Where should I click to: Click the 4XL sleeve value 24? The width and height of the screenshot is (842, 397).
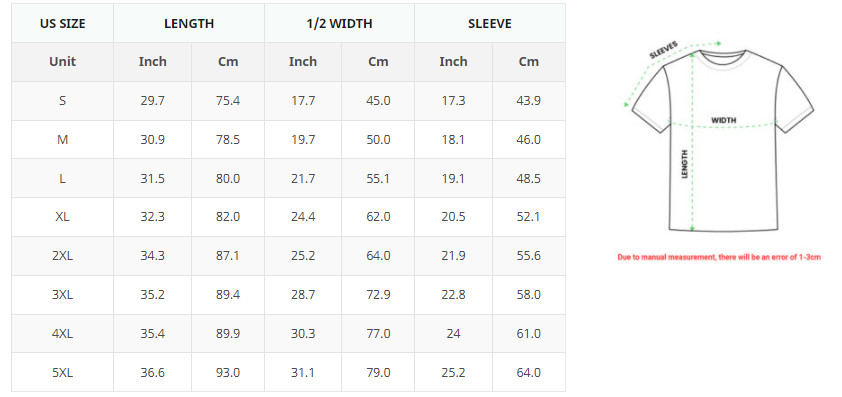(x=453, y=334)
